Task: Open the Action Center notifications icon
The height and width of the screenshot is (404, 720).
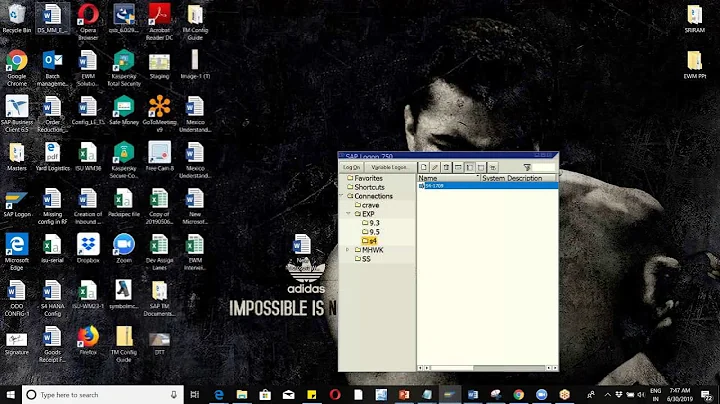Action: (707, 395)
